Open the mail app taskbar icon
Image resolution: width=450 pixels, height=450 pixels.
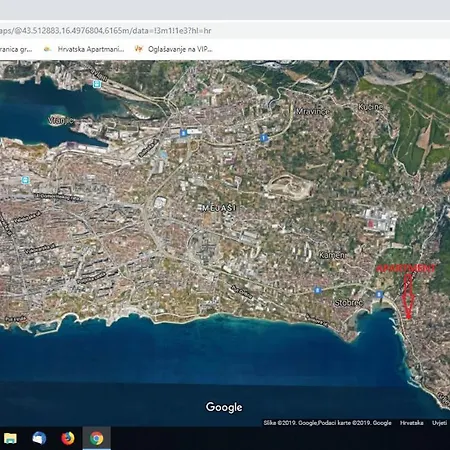pos(39,438)
